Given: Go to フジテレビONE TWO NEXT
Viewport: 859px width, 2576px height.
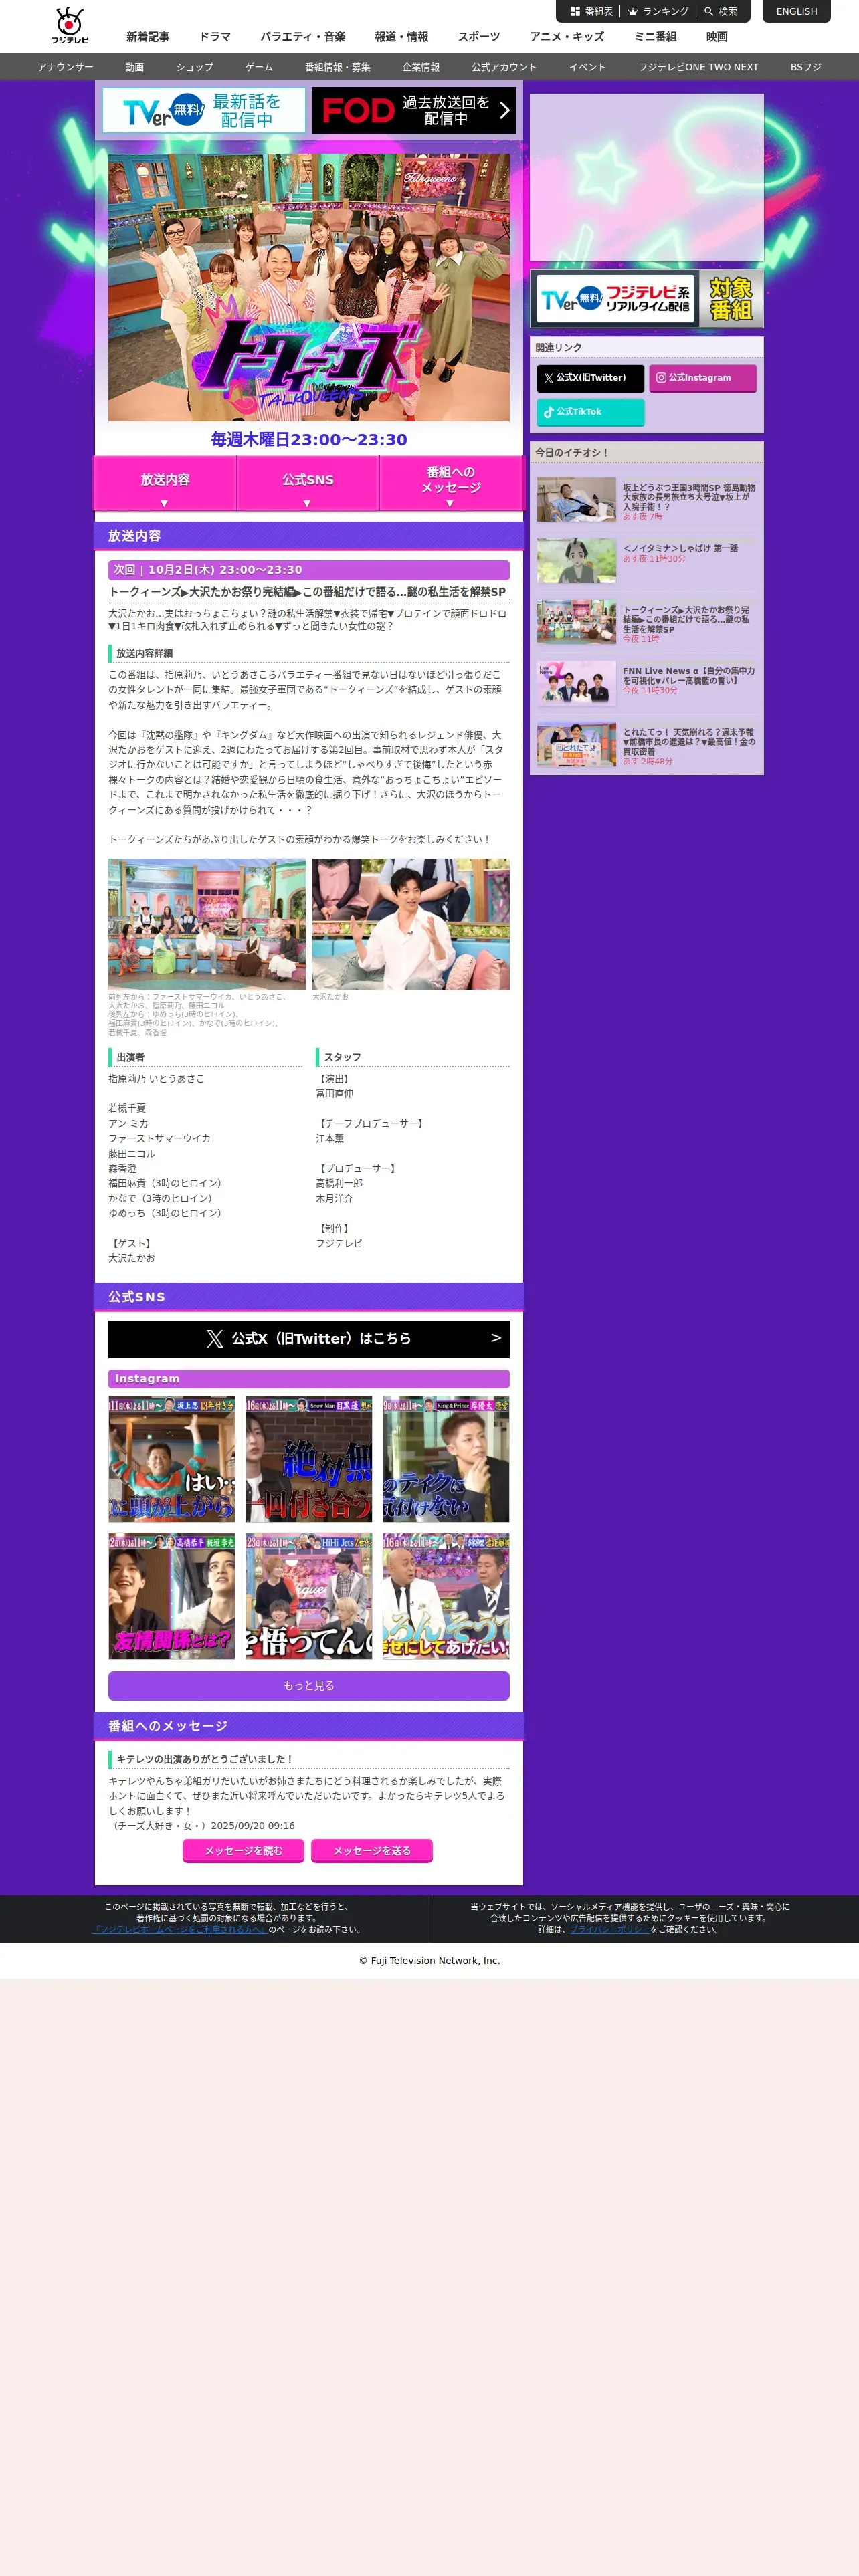Looking at the screenshot, I should (x=698, y=67).
